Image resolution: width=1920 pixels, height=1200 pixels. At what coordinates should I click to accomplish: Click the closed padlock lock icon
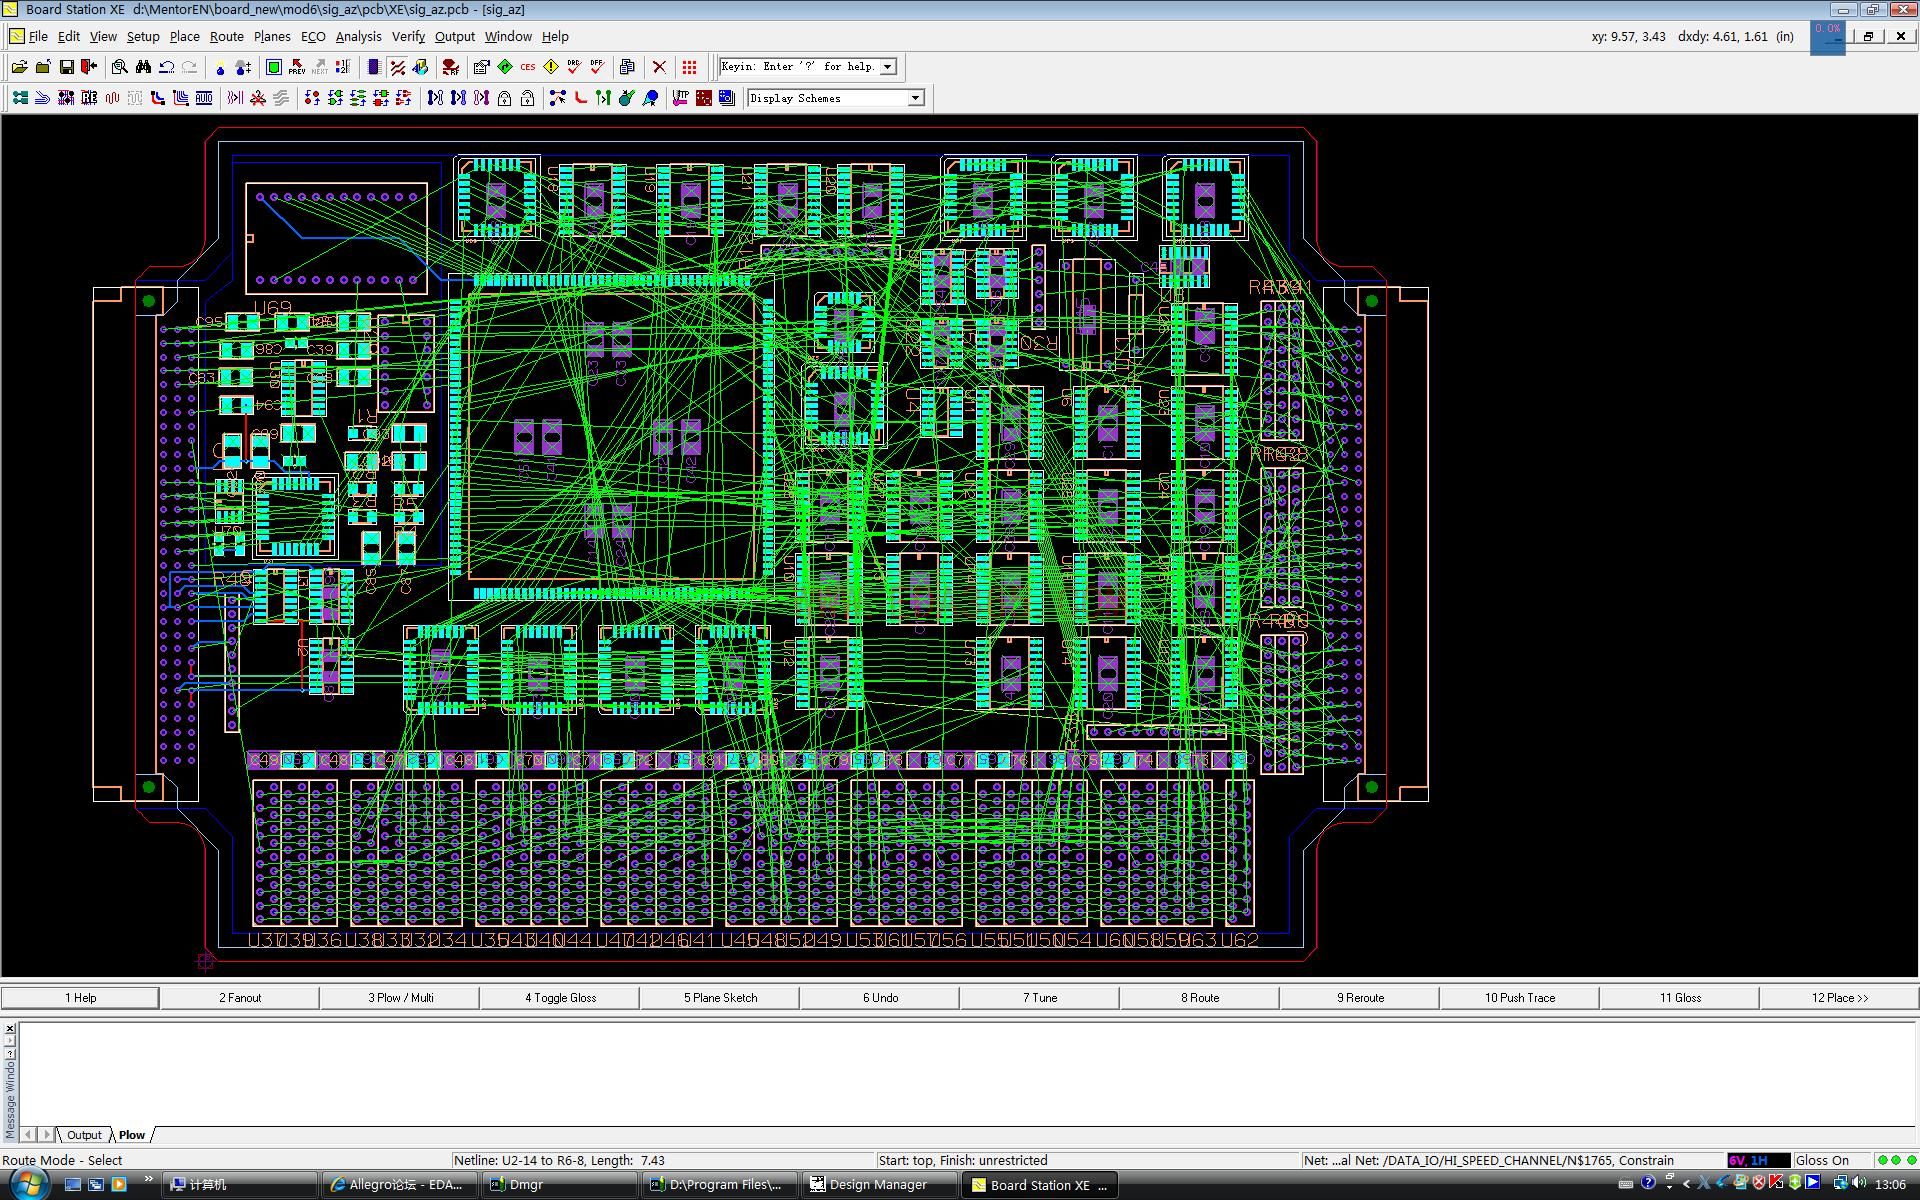pyautogui.click(x=504, y=98)
